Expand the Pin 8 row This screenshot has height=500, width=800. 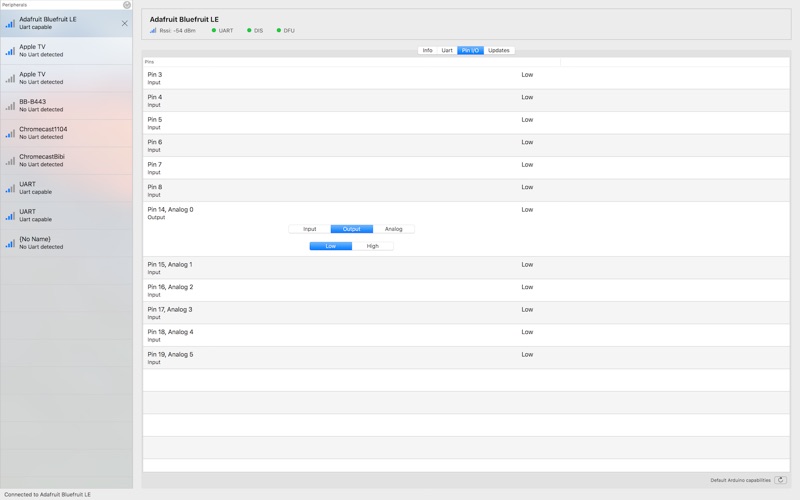[466, 190]
